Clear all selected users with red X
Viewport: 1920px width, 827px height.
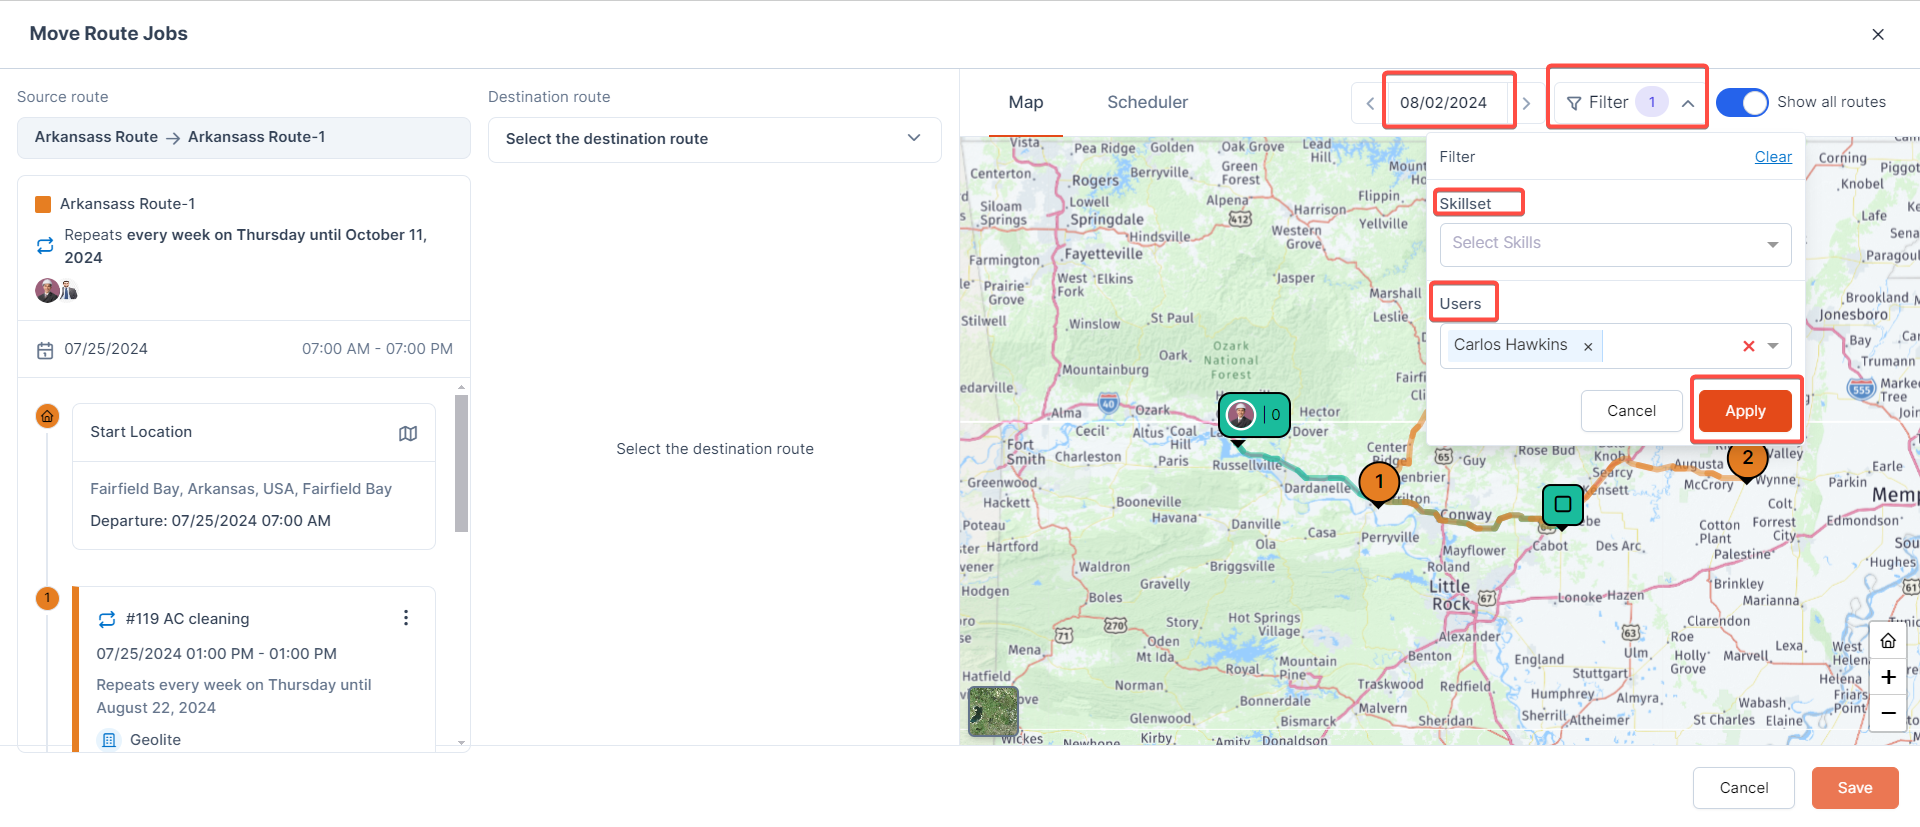coord(1749,346)
